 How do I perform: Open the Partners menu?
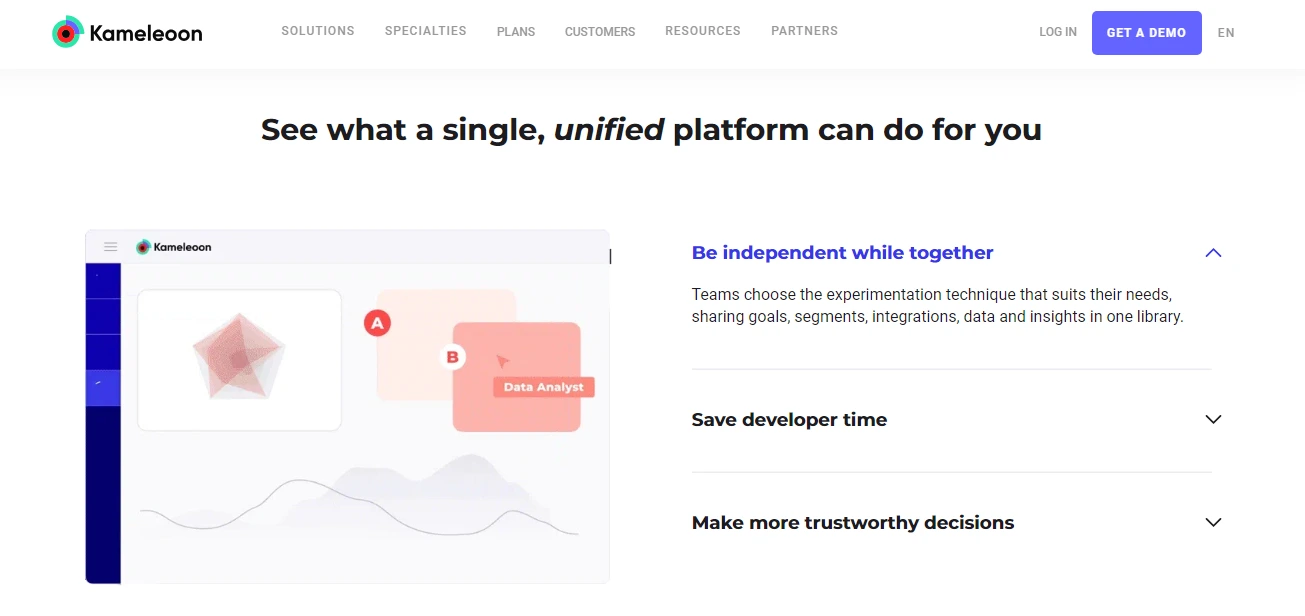point(805,31)
